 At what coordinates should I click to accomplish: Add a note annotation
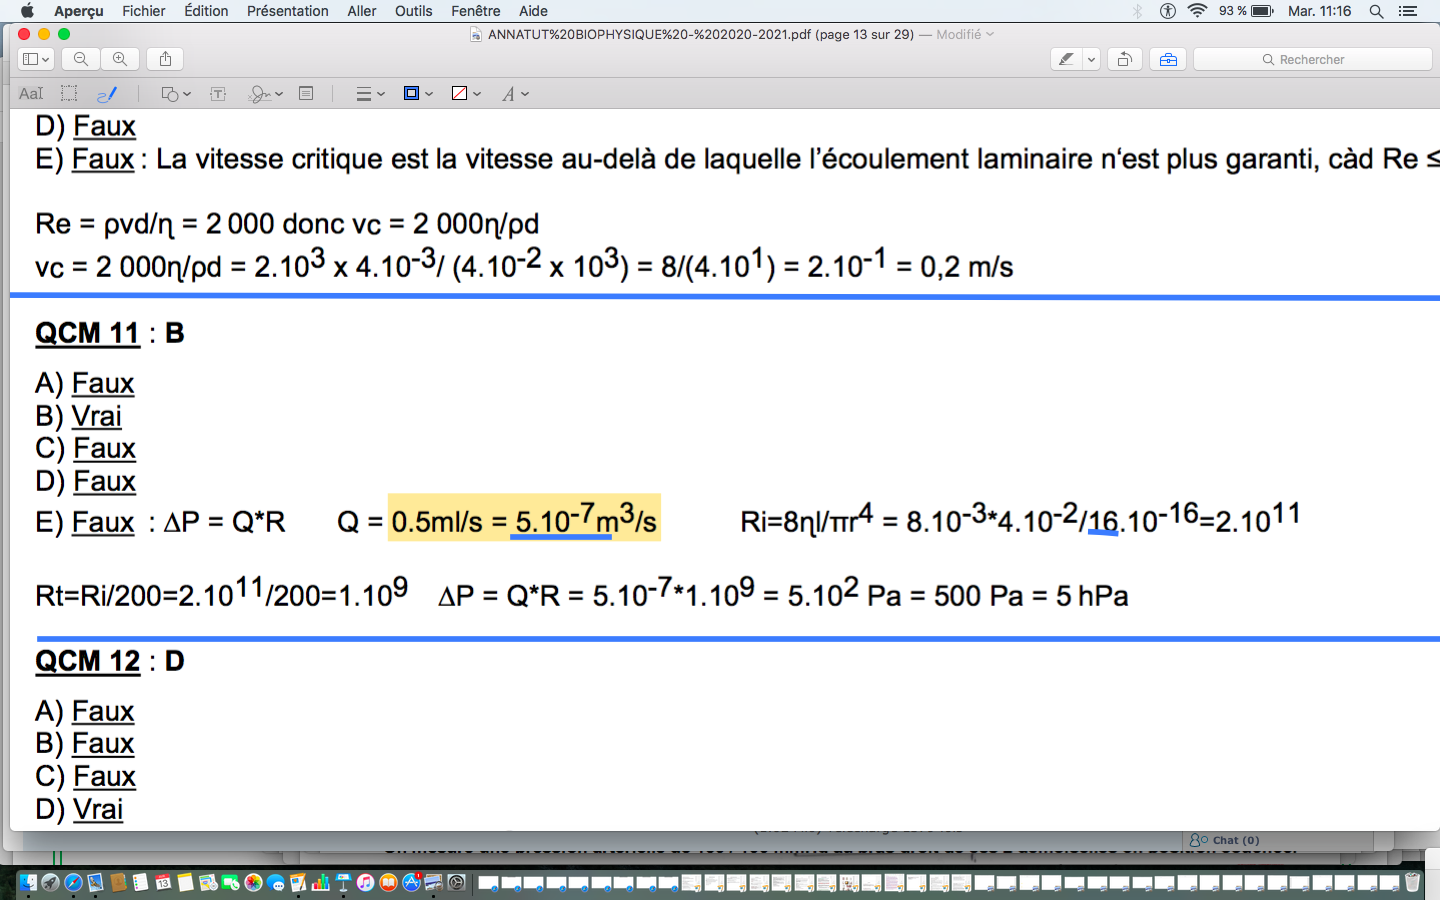(306, 94)
